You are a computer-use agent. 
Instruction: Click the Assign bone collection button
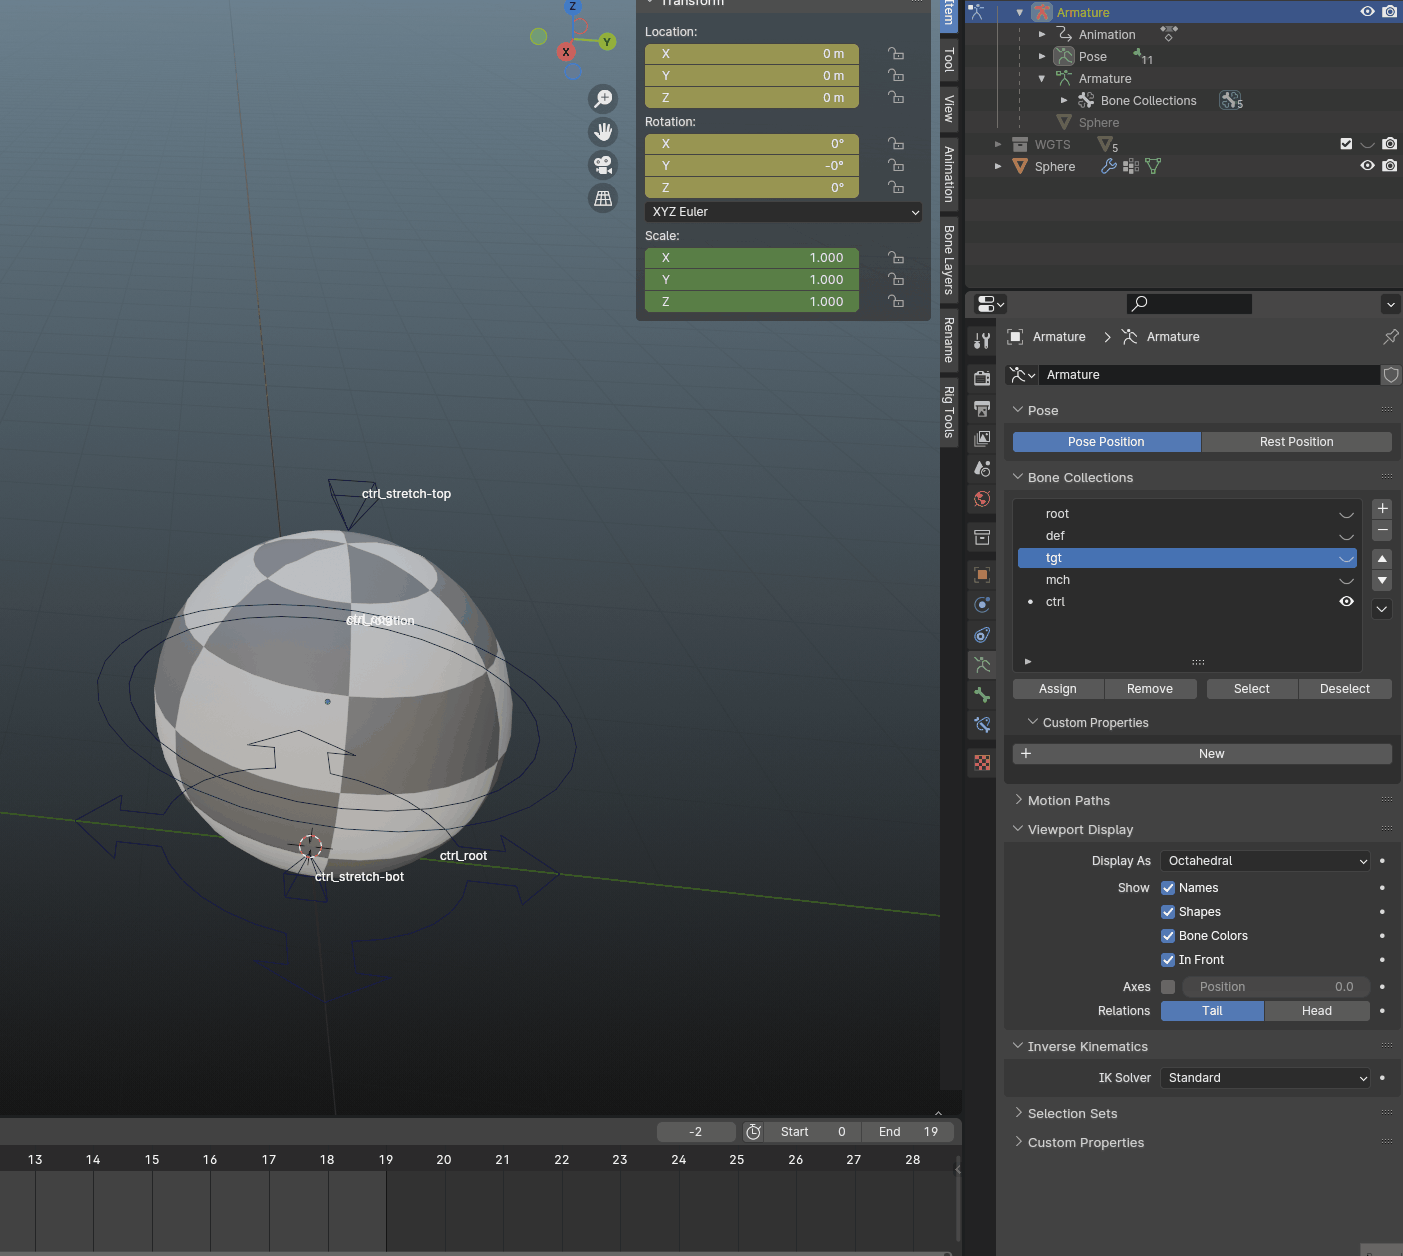point(1057,689)
